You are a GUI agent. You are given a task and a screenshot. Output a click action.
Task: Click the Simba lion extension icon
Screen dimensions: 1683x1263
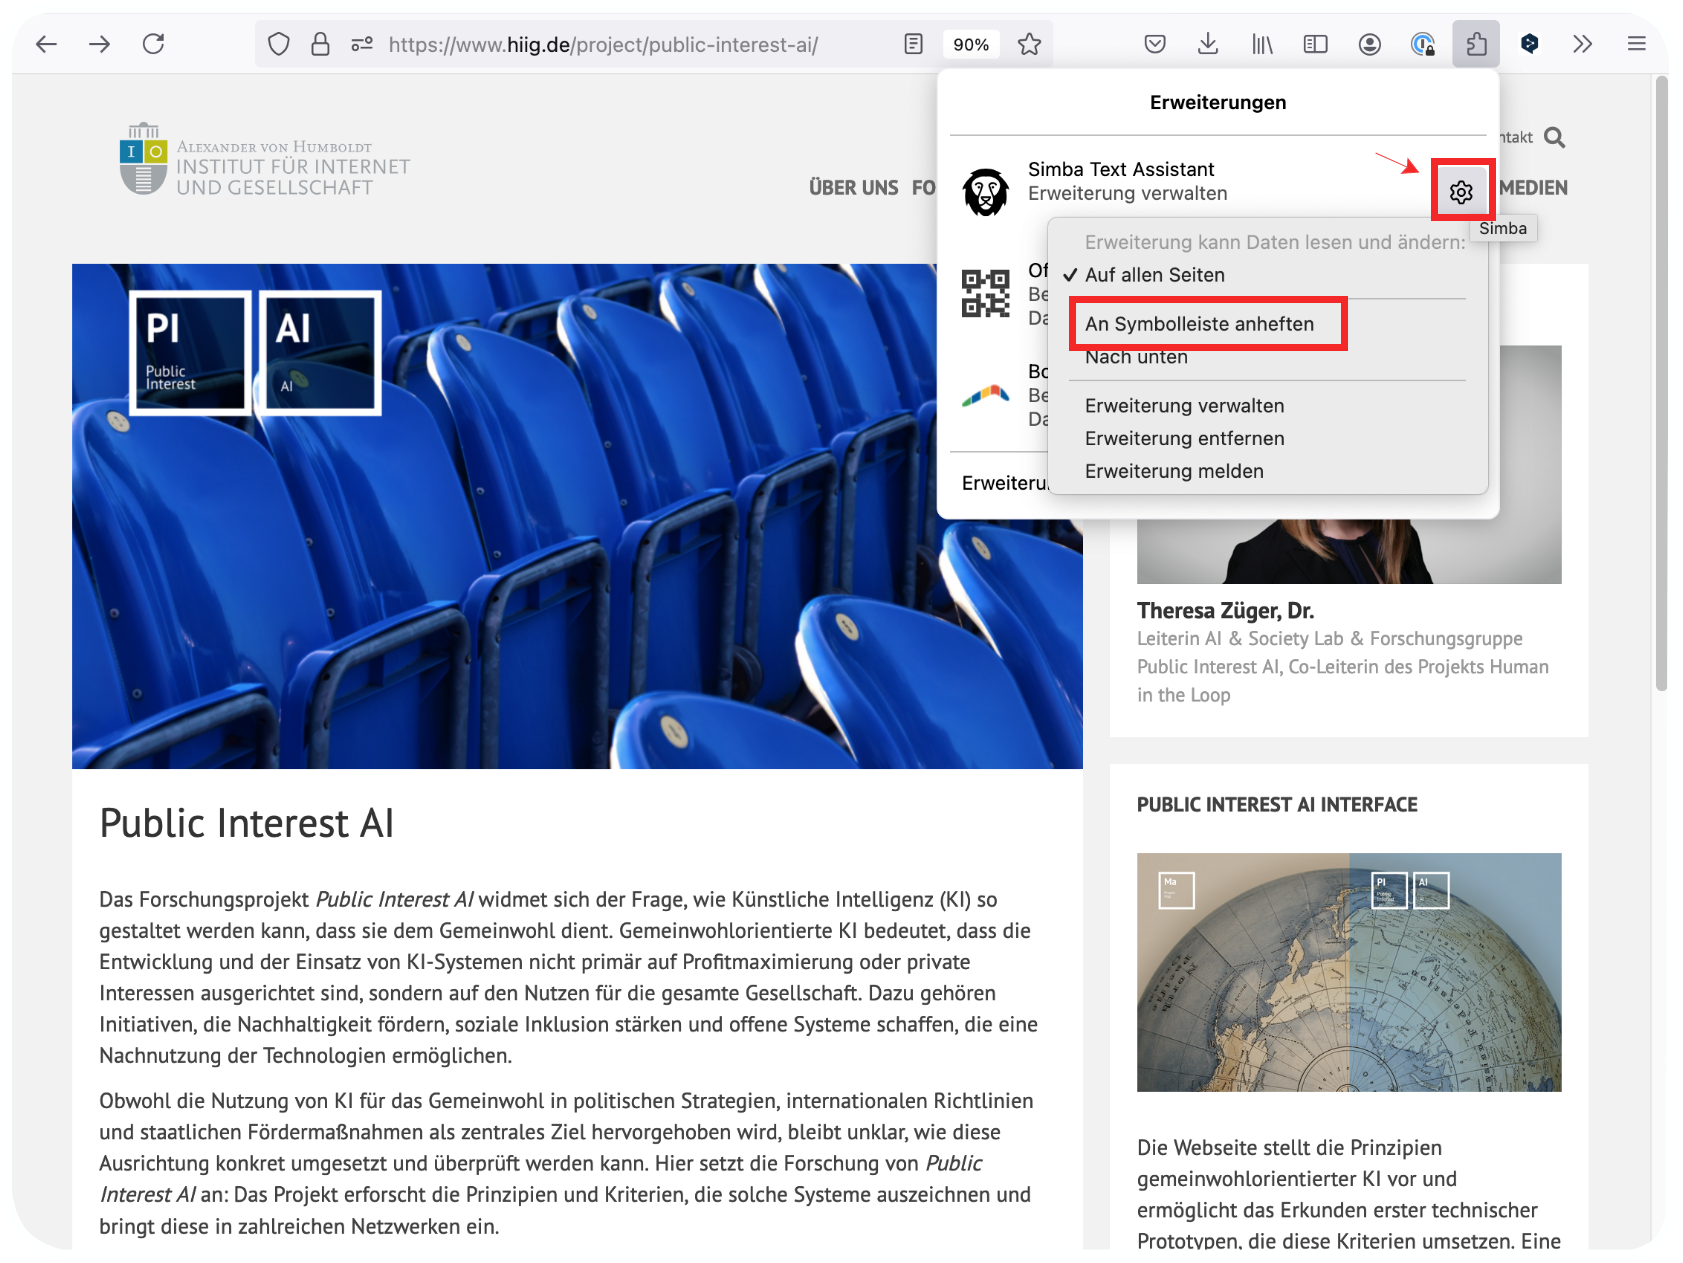[986, 192]
